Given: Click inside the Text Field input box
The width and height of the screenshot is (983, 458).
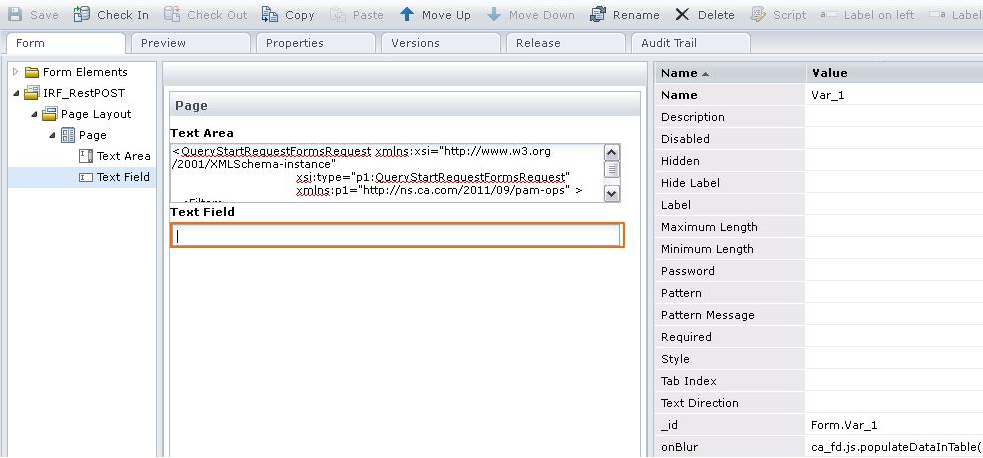Looking at the screenshot, I should pyautogui.click(x=397, y=236).
